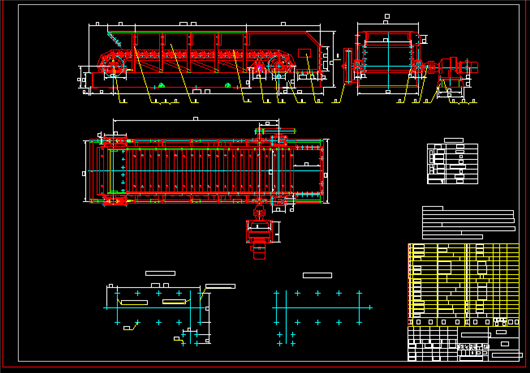Select the right foundation bolt layout drawing
Viewport: 530px width, 373px height.
tap(322, 318)
